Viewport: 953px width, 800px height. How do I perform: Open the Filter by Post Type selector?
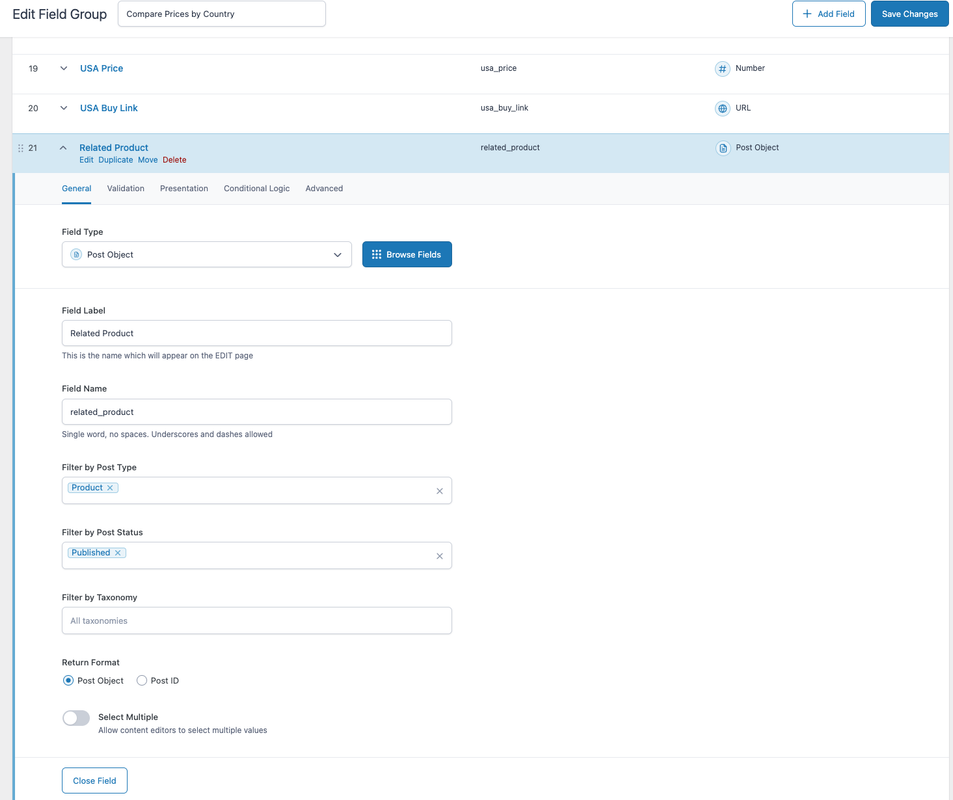pyautogui.click(x=256, y=491)
